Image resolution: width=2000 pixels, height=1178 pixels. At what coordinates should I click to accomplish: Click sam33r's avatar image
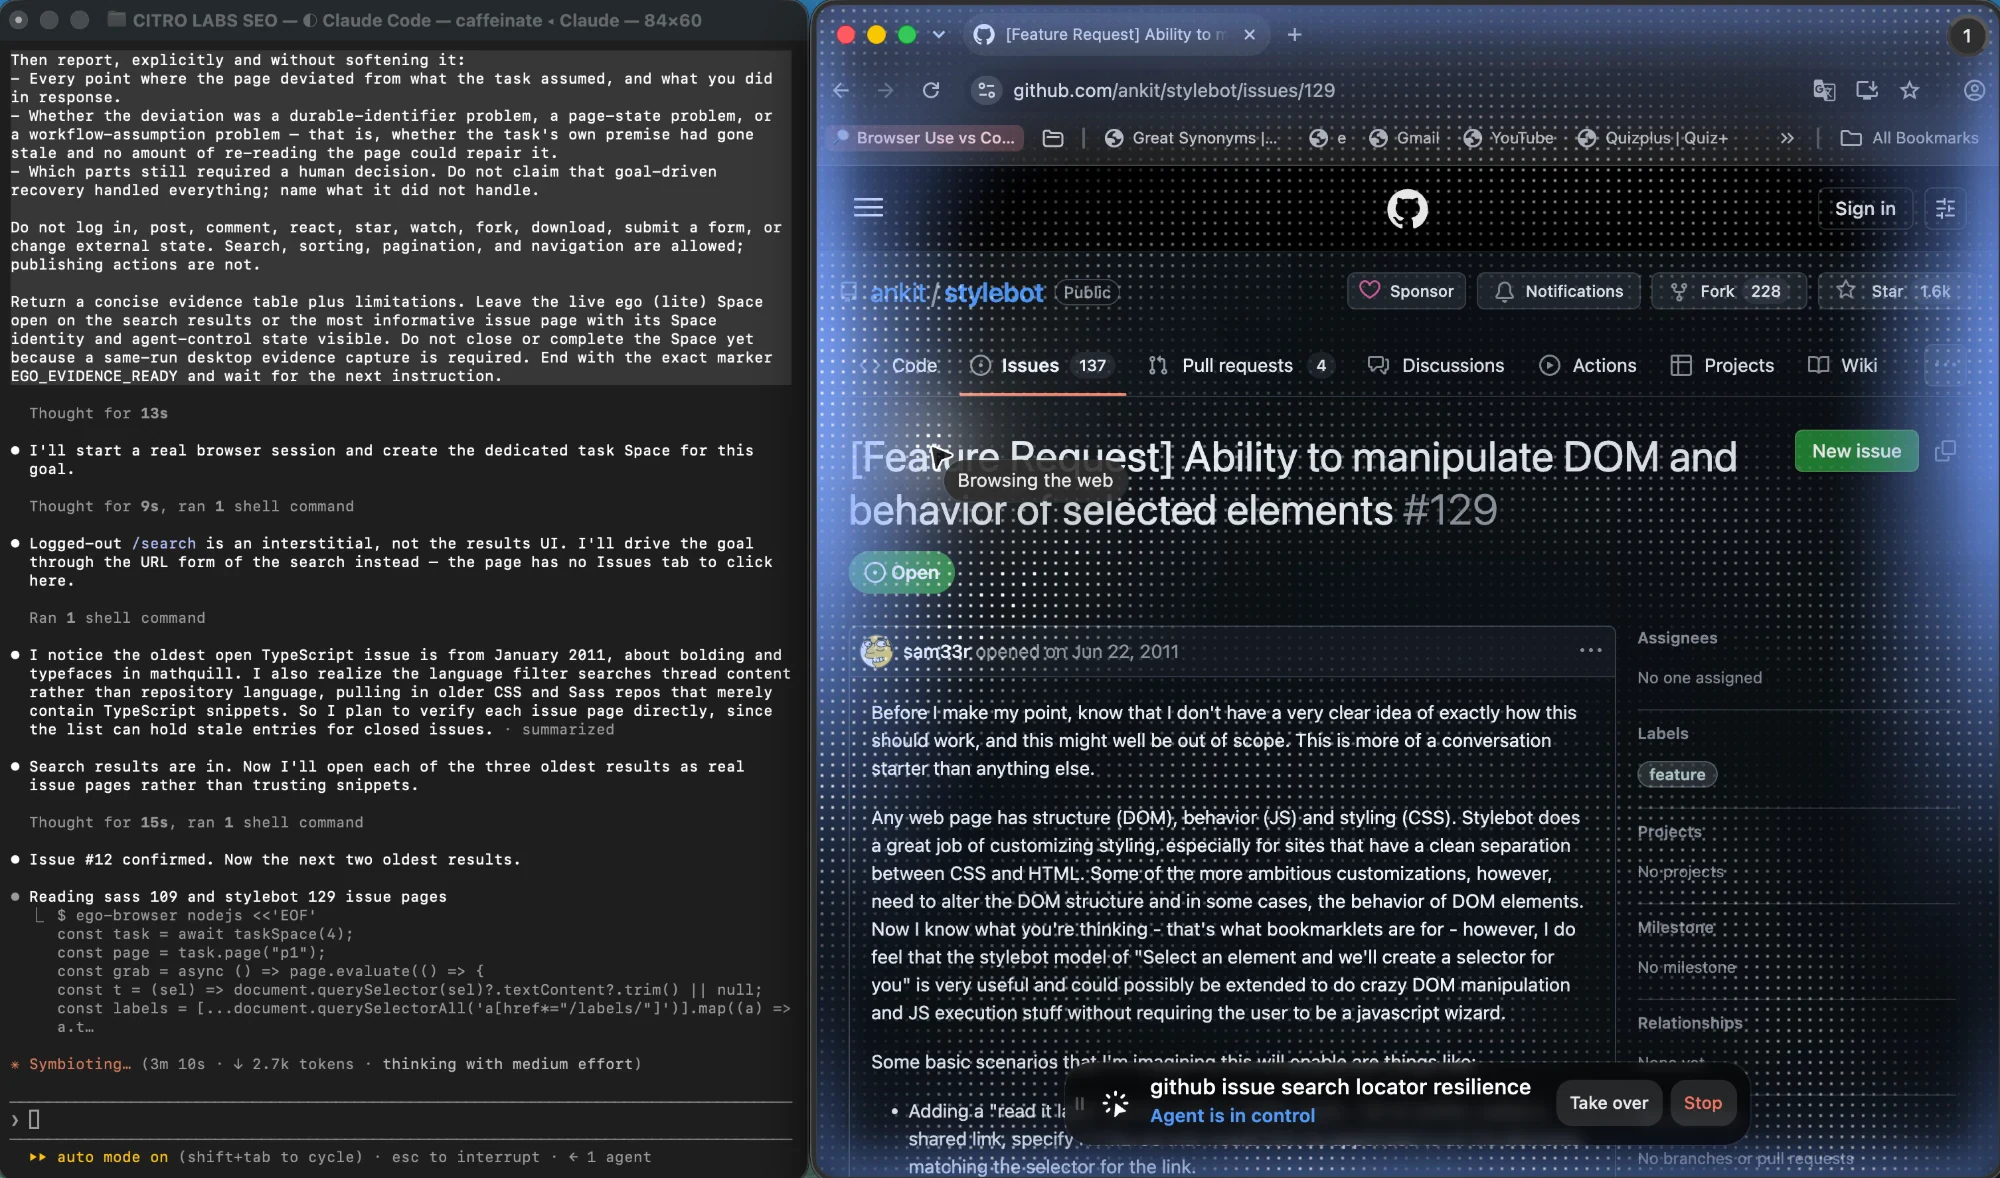pos(877,652)
